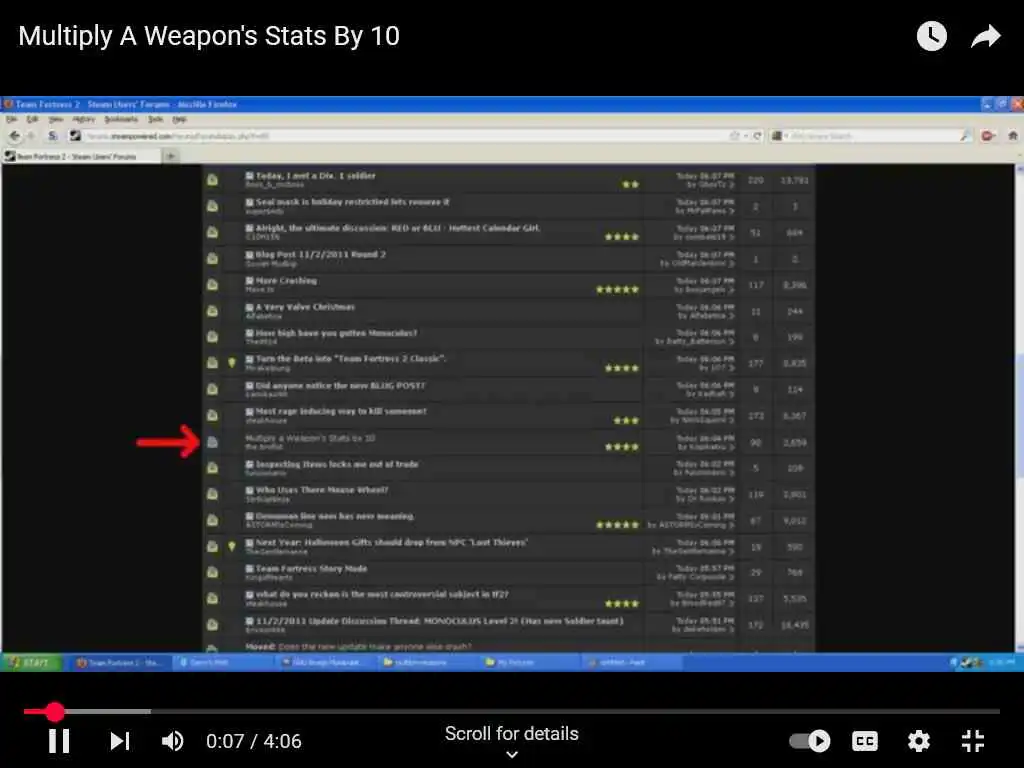This screenshot has height=768, width=1024.
Task: Skip to the next video
Action: click(x=120, y=741)
